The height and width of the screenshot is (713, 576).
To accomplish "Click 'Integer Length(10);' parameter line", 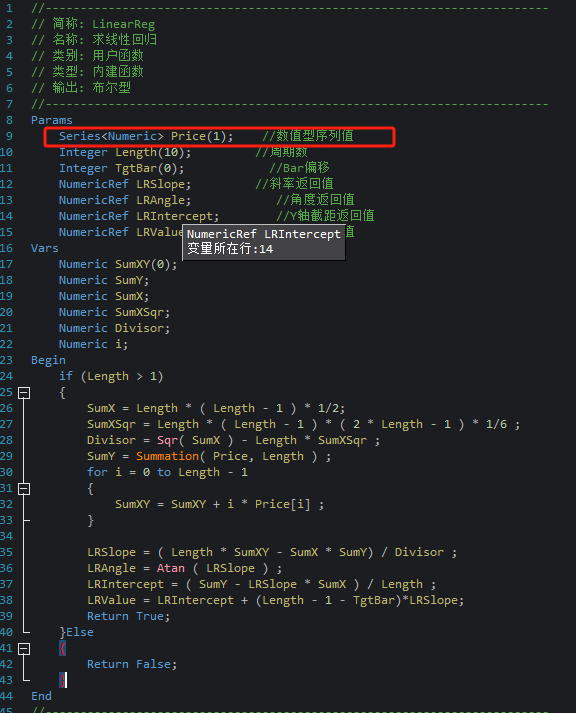I will pyautogui.click(x=125, y=152).
